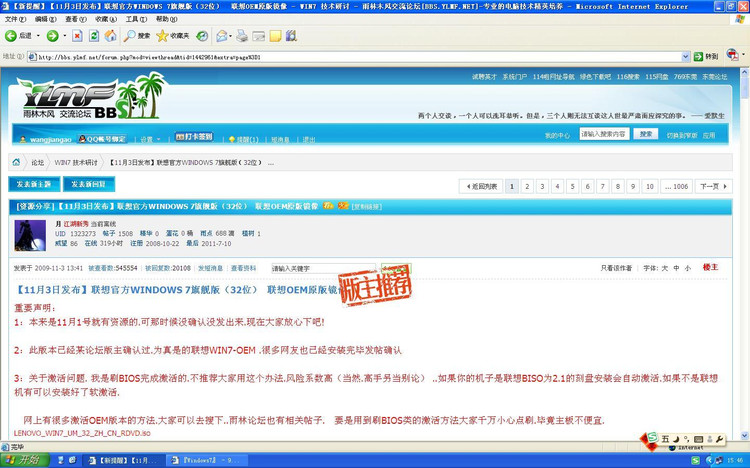Click the daily check-in button
Image resolution: width=750 pixels, height=468 pixels.
194,137
